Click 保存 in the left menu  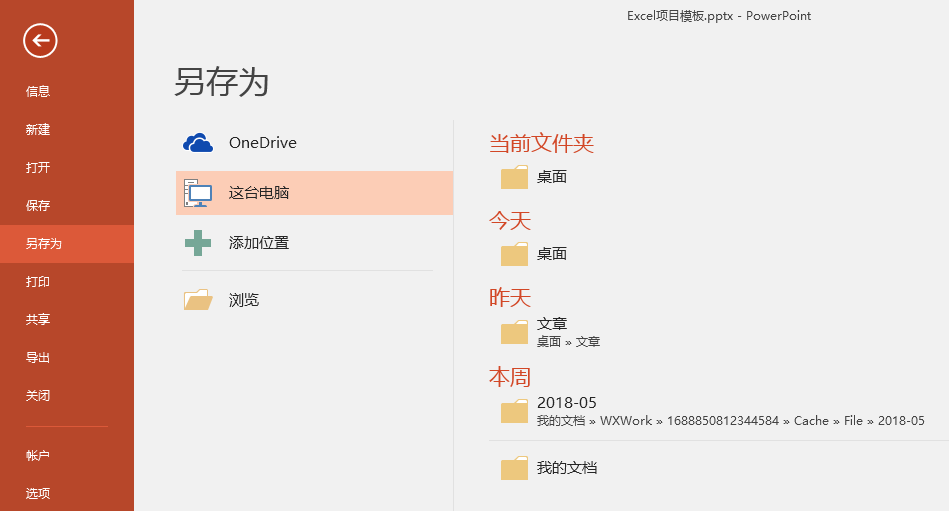point(38,206)
